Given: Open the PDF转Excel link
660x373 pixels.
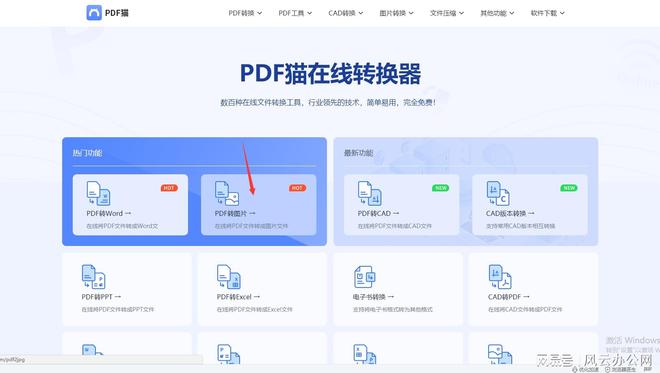Looking at the screenshot, I should tap(238, 297).
